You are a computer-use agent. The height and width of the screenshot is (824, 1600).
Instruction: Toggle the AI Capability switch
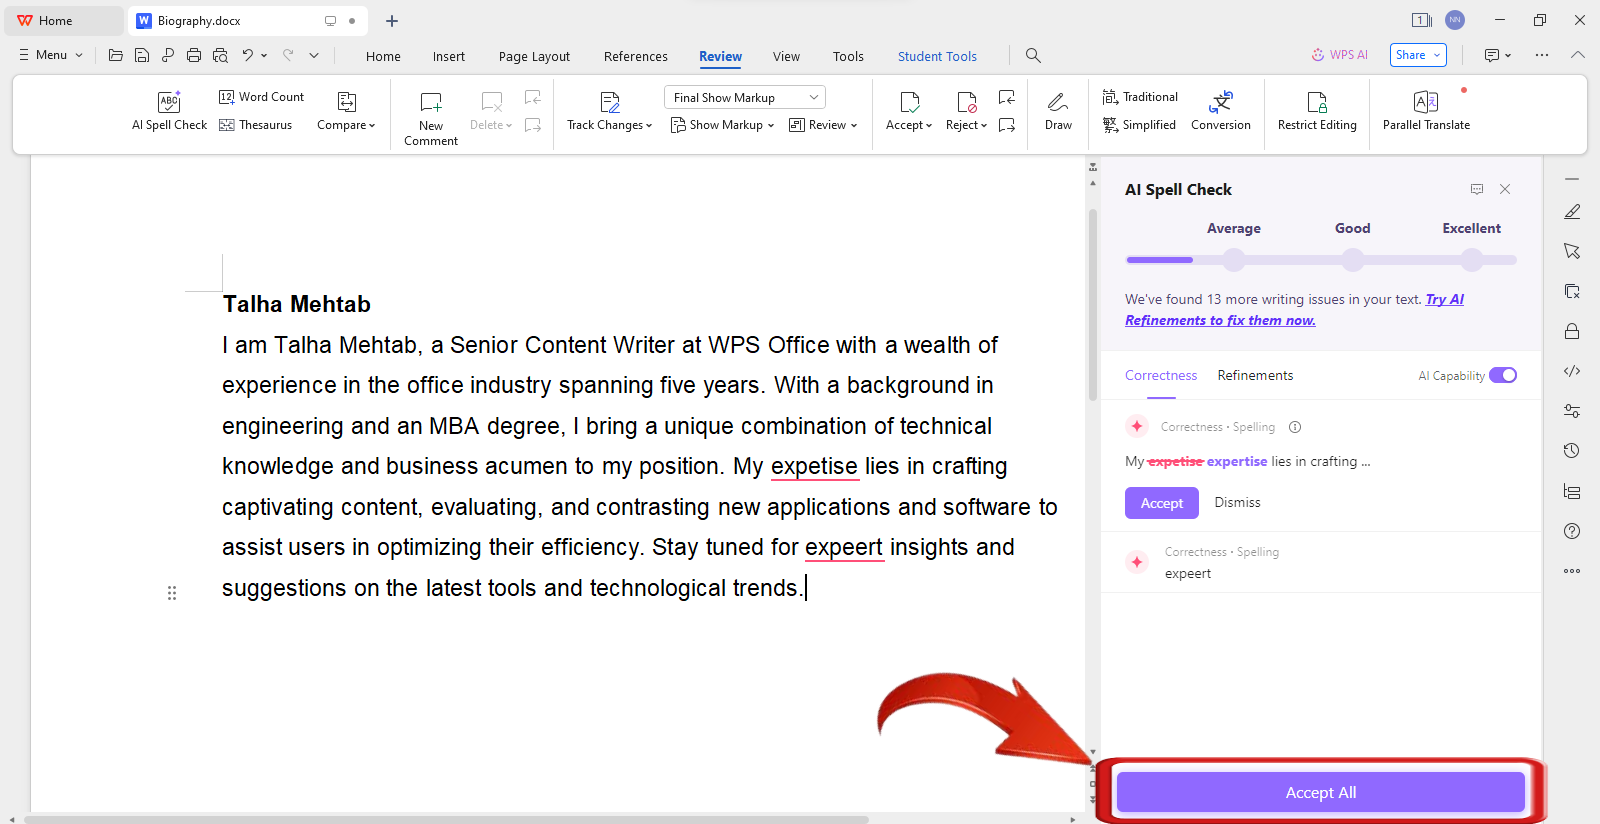[x=1503, y=375]
